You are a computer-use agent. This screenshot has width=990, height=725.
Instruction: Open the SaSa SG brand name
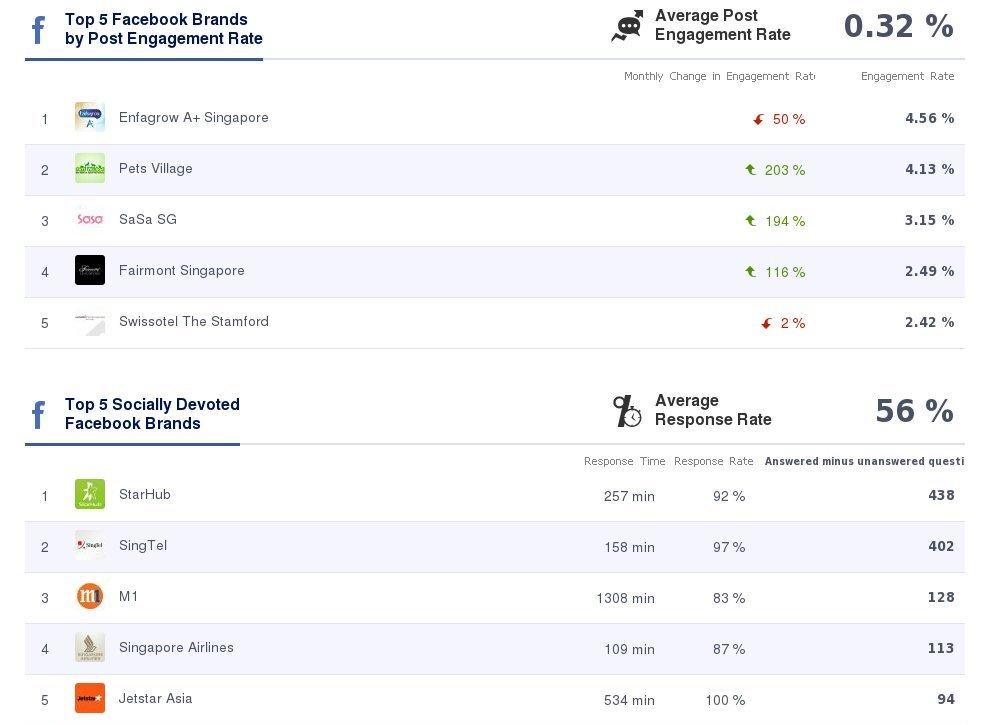[148, 219]
